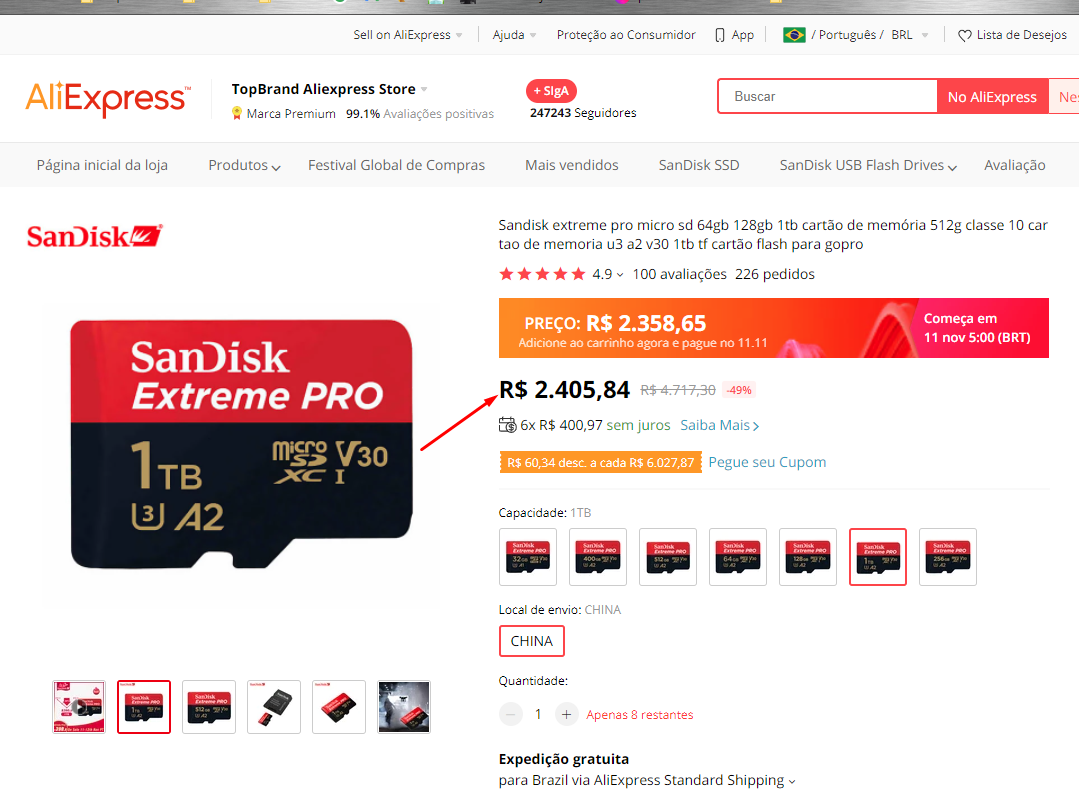The image size is (1079, 798).
Task: Select the 256GB capacity option
Action: tap(948, 557)
